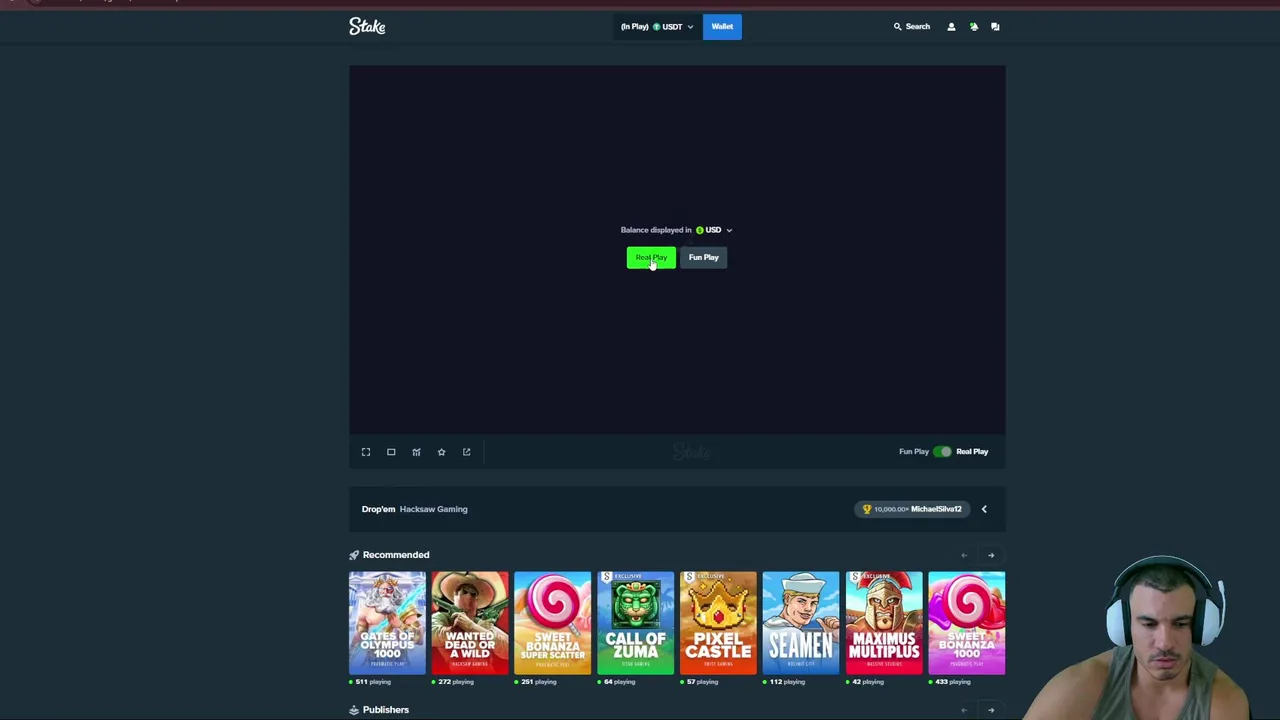Viewport: 1280px width, 720px height.
Task: Open the MichaelSilva12 big win badge
Action: 912,509
